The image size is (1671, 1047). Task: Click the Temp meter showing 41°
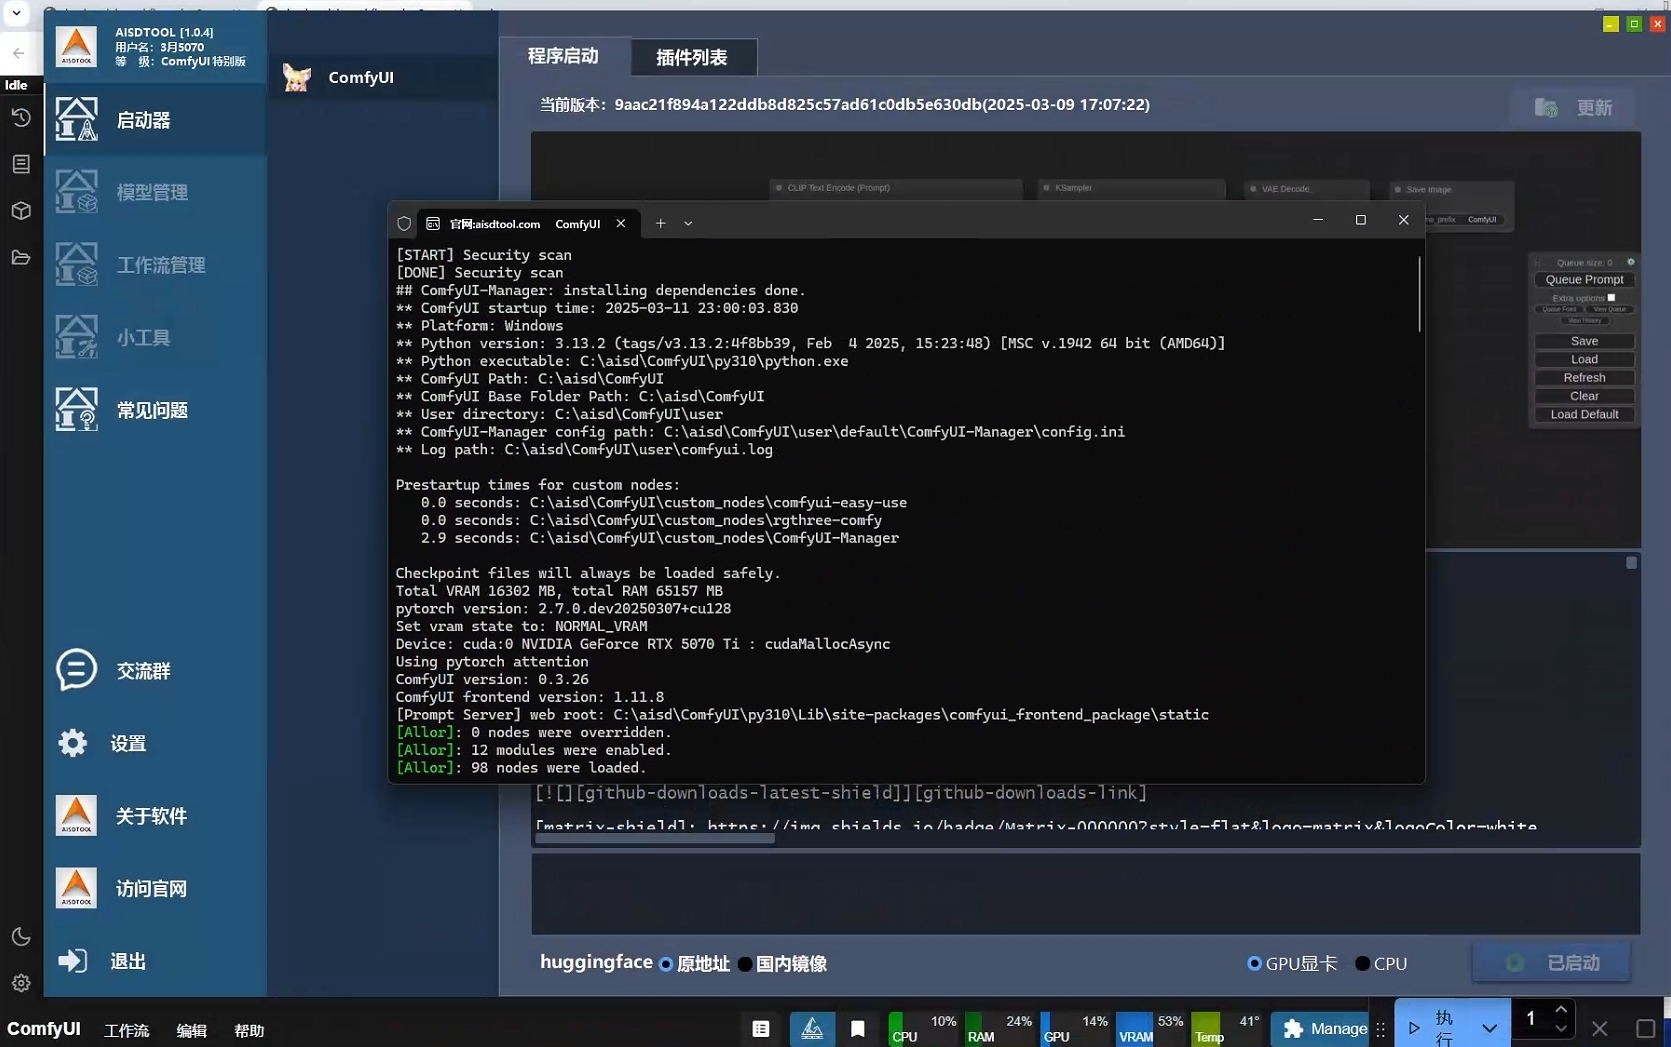click(1227, 1028)
